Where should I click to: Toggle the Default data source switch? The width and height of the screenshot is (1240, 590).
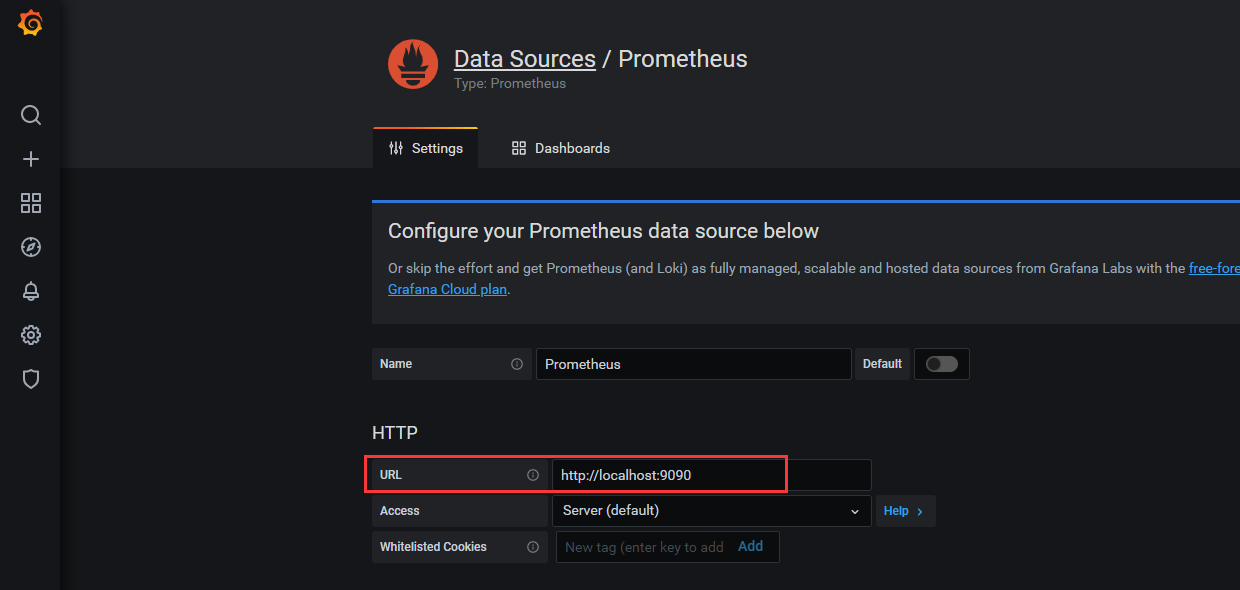(x=941, y=364)
